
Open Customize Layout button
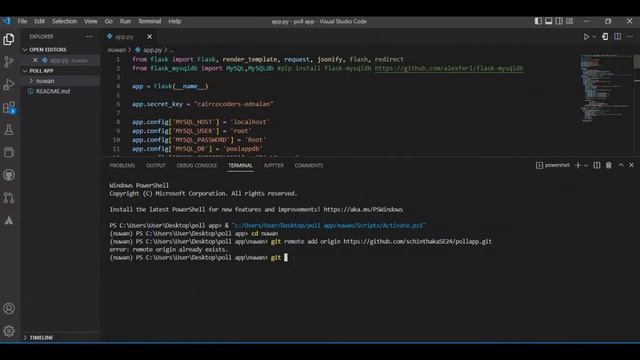click(x=569, y=21)
